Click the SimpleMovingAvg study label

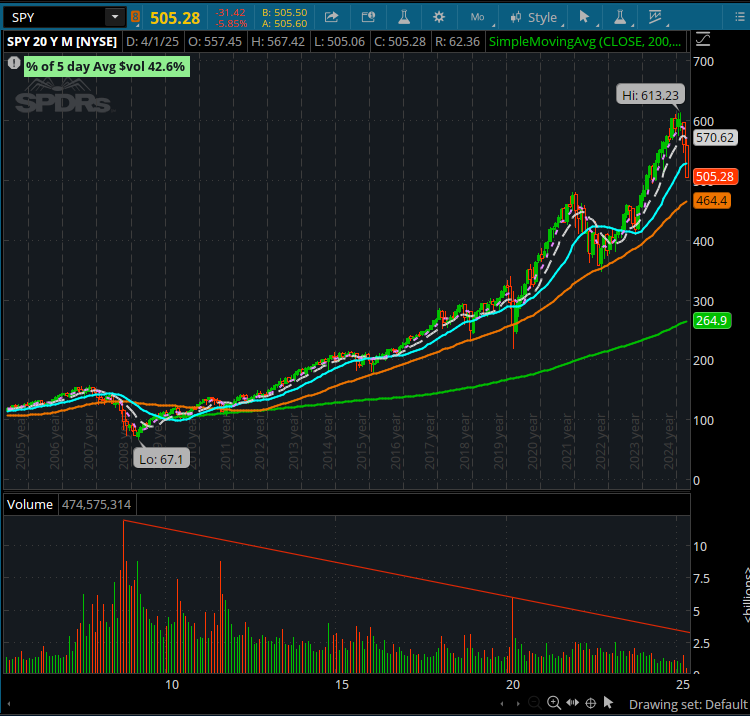click(585, 42)
